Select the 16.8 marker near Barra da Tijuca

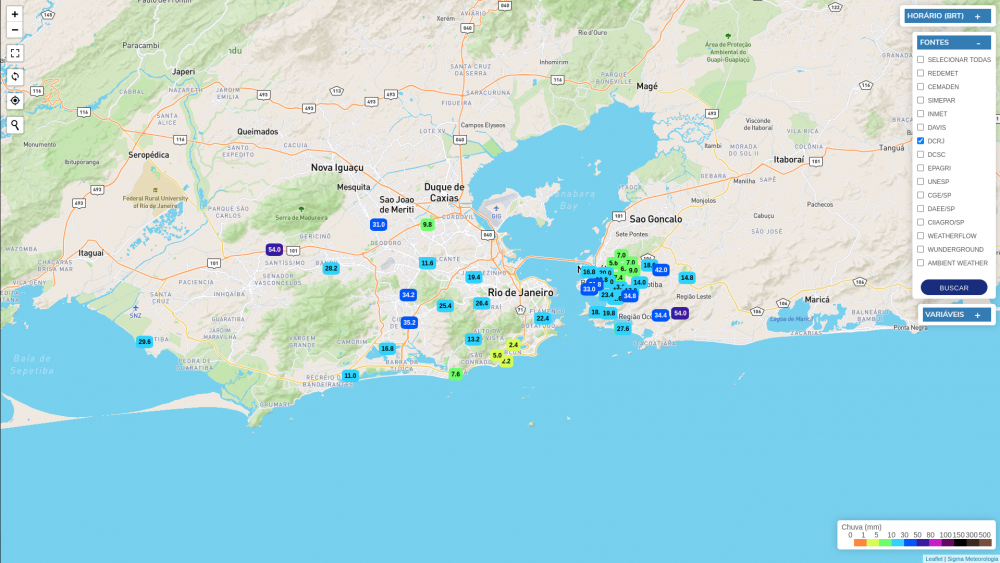coord(388,348)
